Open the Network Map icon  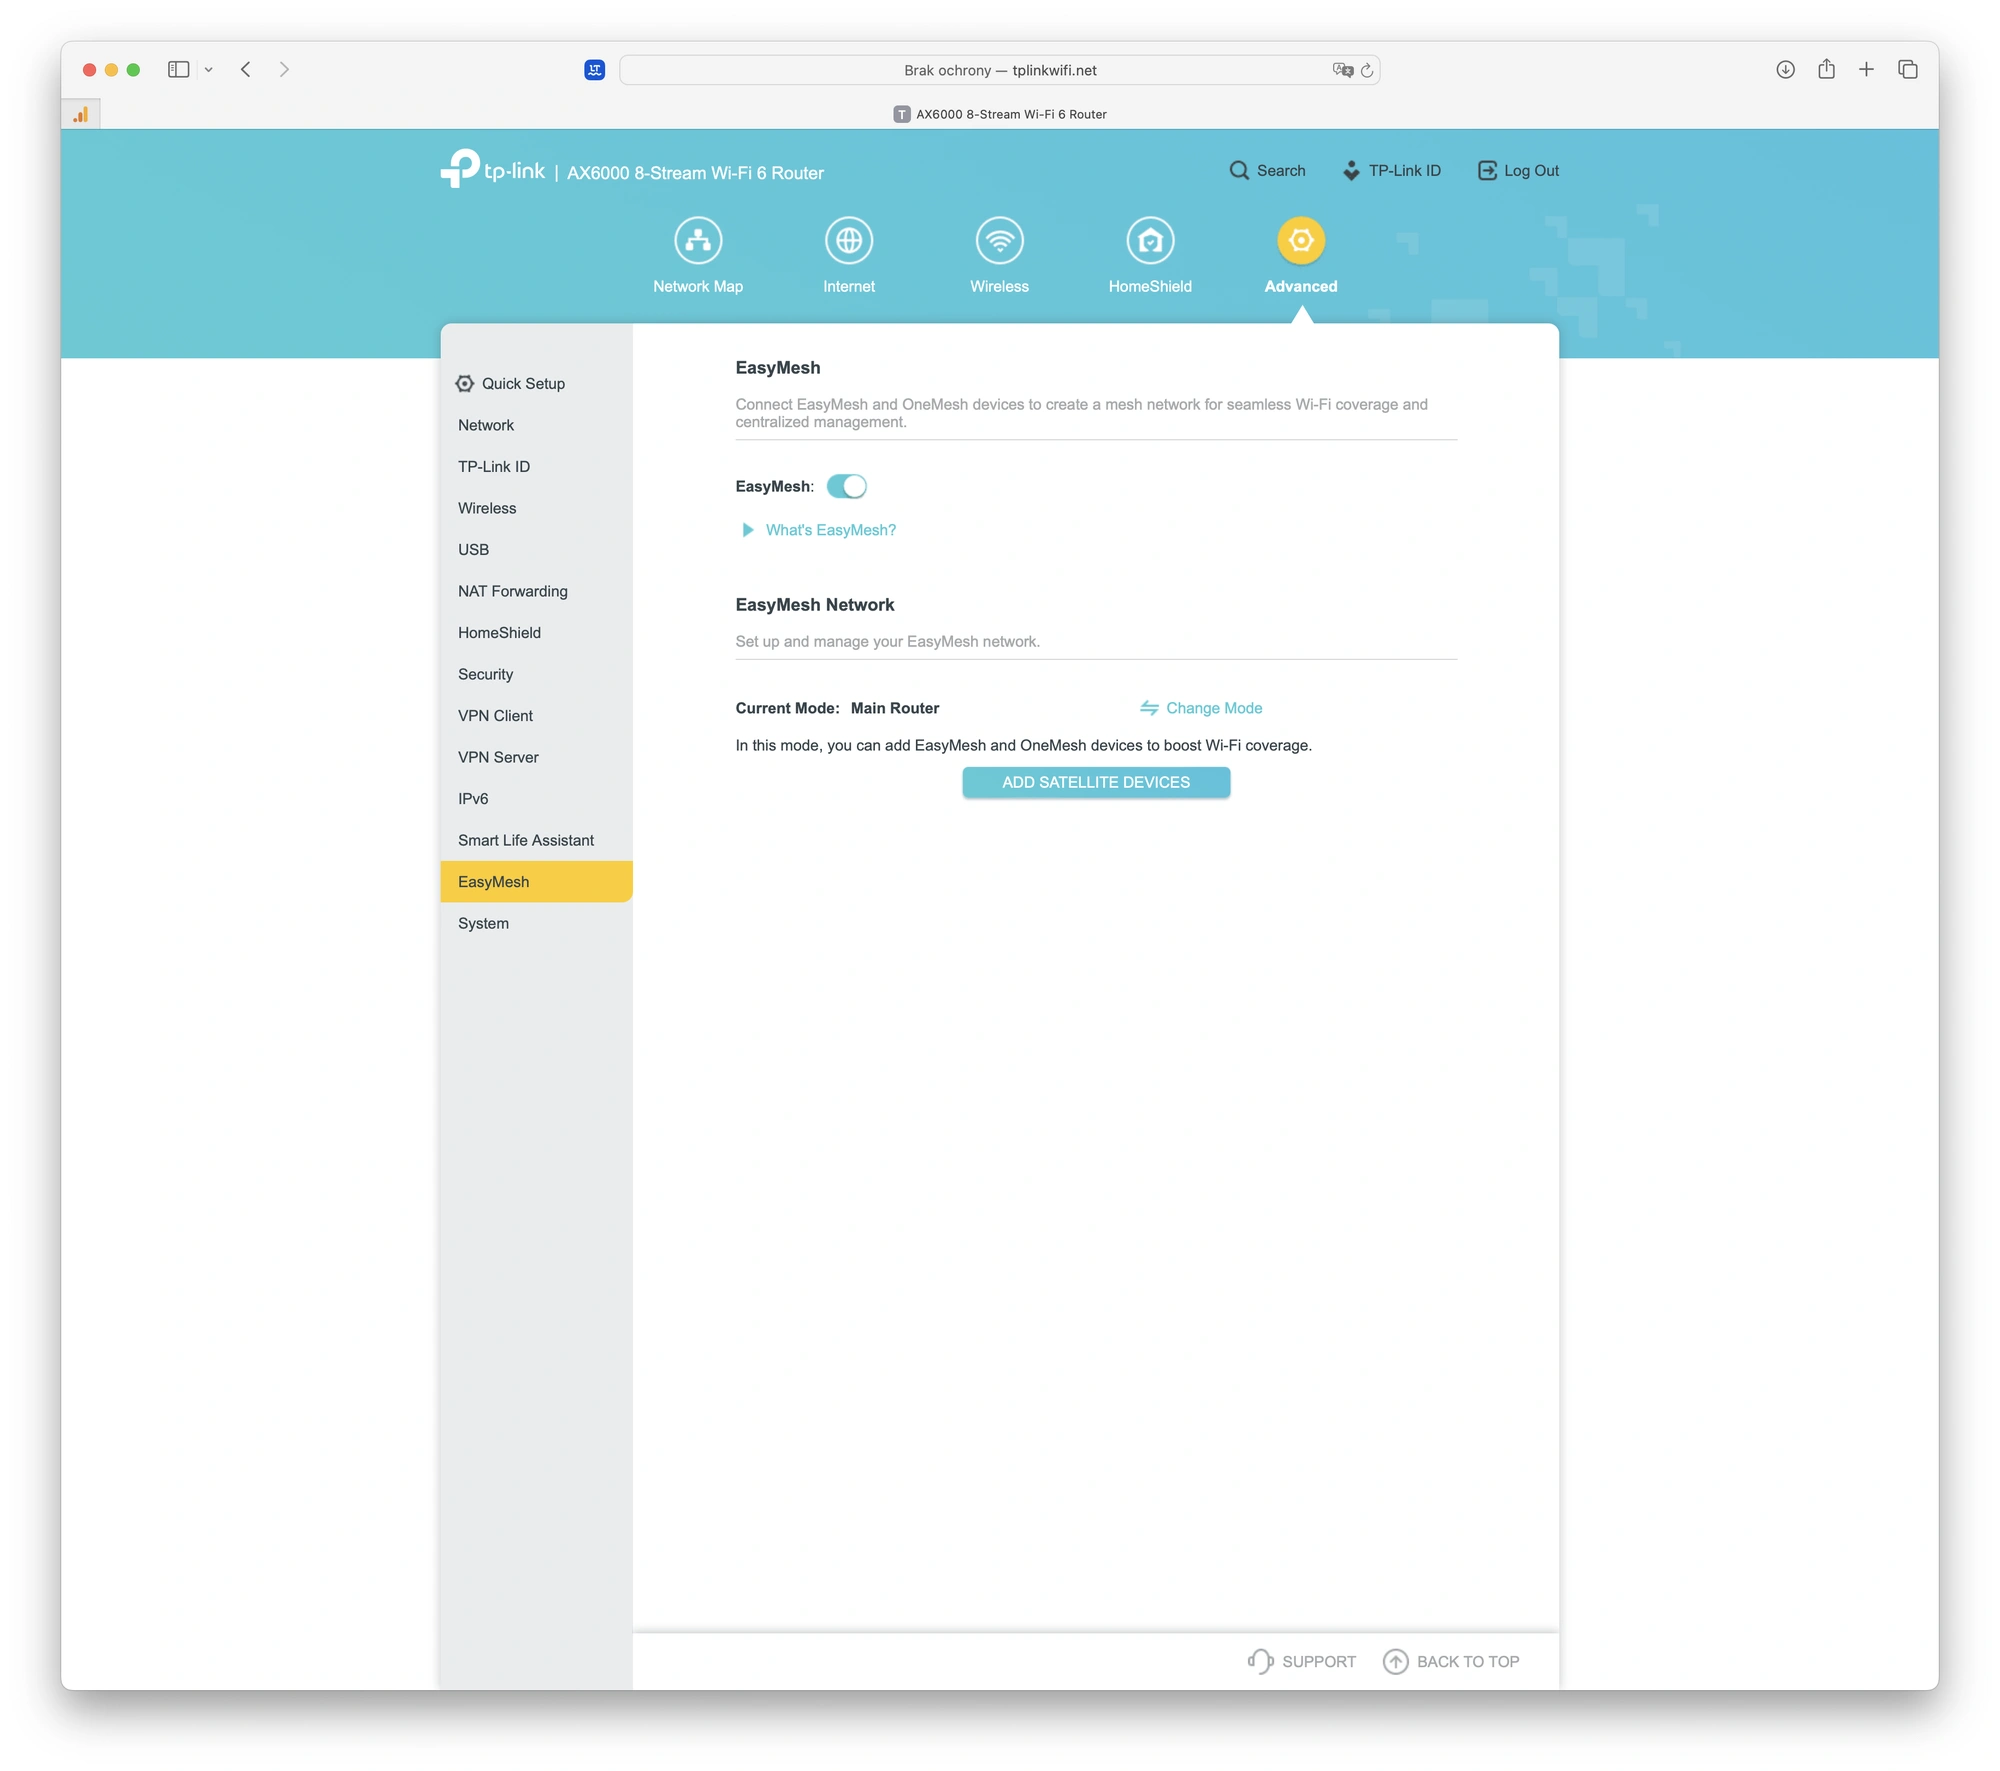698,240
